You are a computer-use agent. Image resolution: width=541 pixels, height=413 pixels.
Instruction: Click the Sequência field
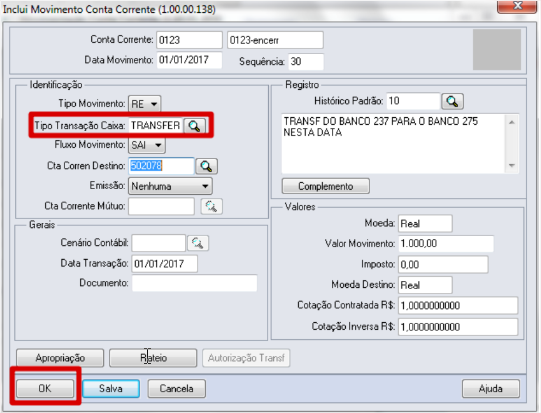[x=306, y=61]
